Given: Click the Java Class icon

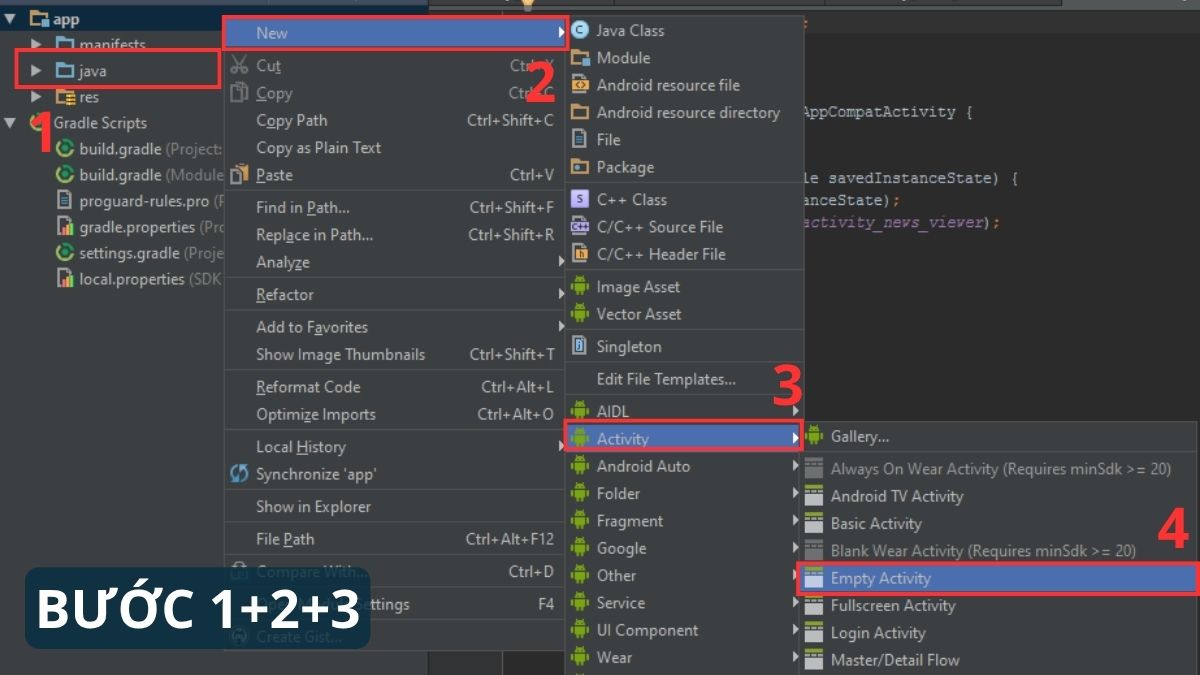Looking at the screenshot, I should [x=580, y=31].
